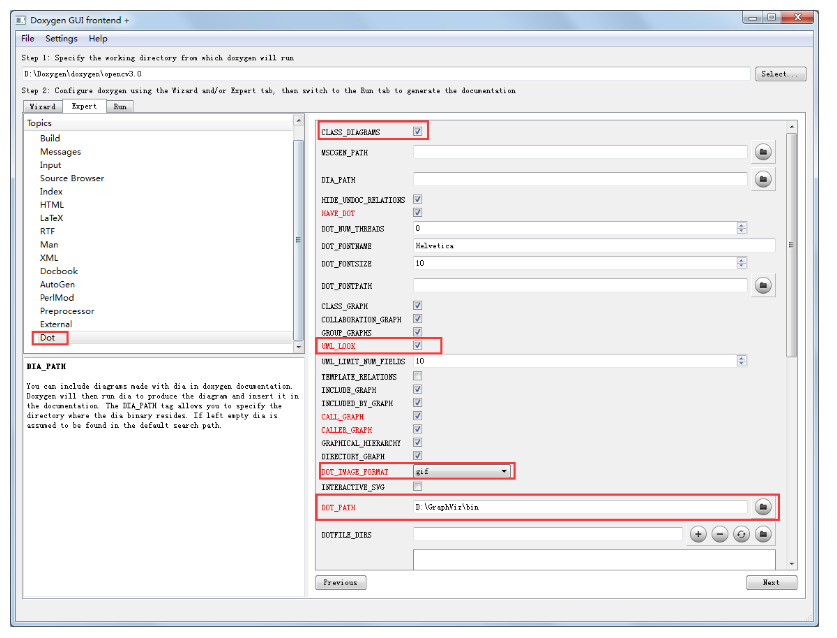Click the MSCGEN_PATH text field
The width and height of the screenshot is (837, 638).
tap(580, 152)
